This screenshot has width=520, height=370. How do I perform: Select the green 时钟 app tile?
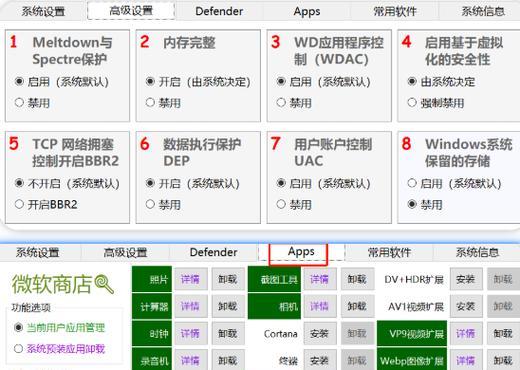152,333
